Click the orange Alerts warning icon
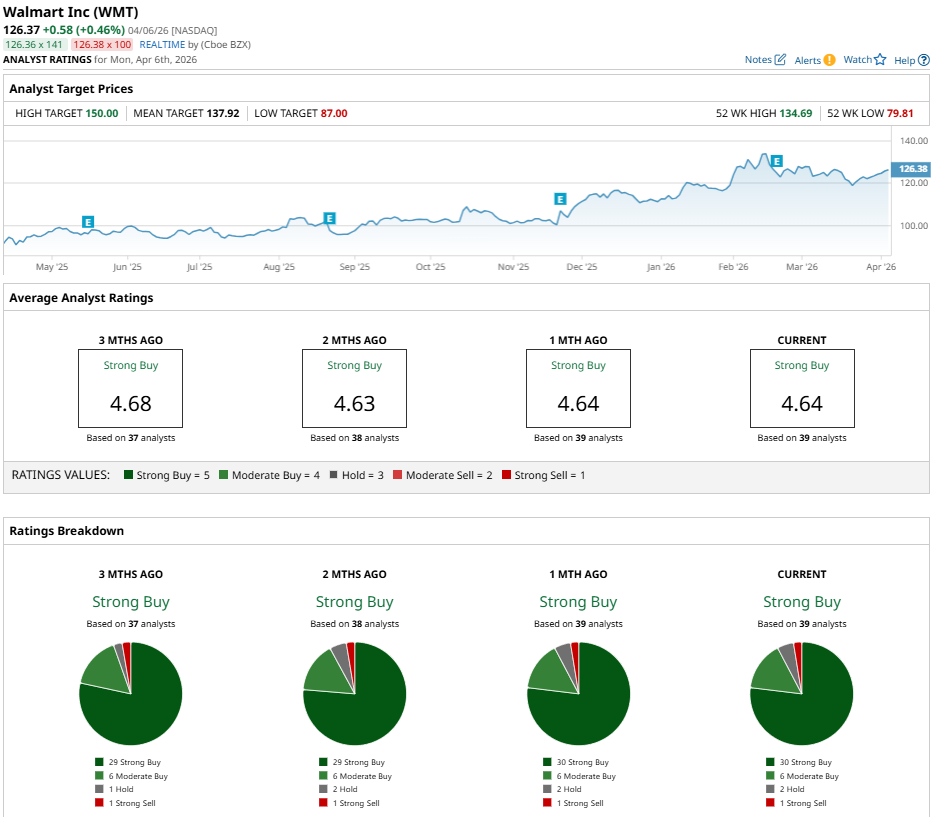Image resolution: width=937 pixels, height=817 pixels. [x=829, y=60]
